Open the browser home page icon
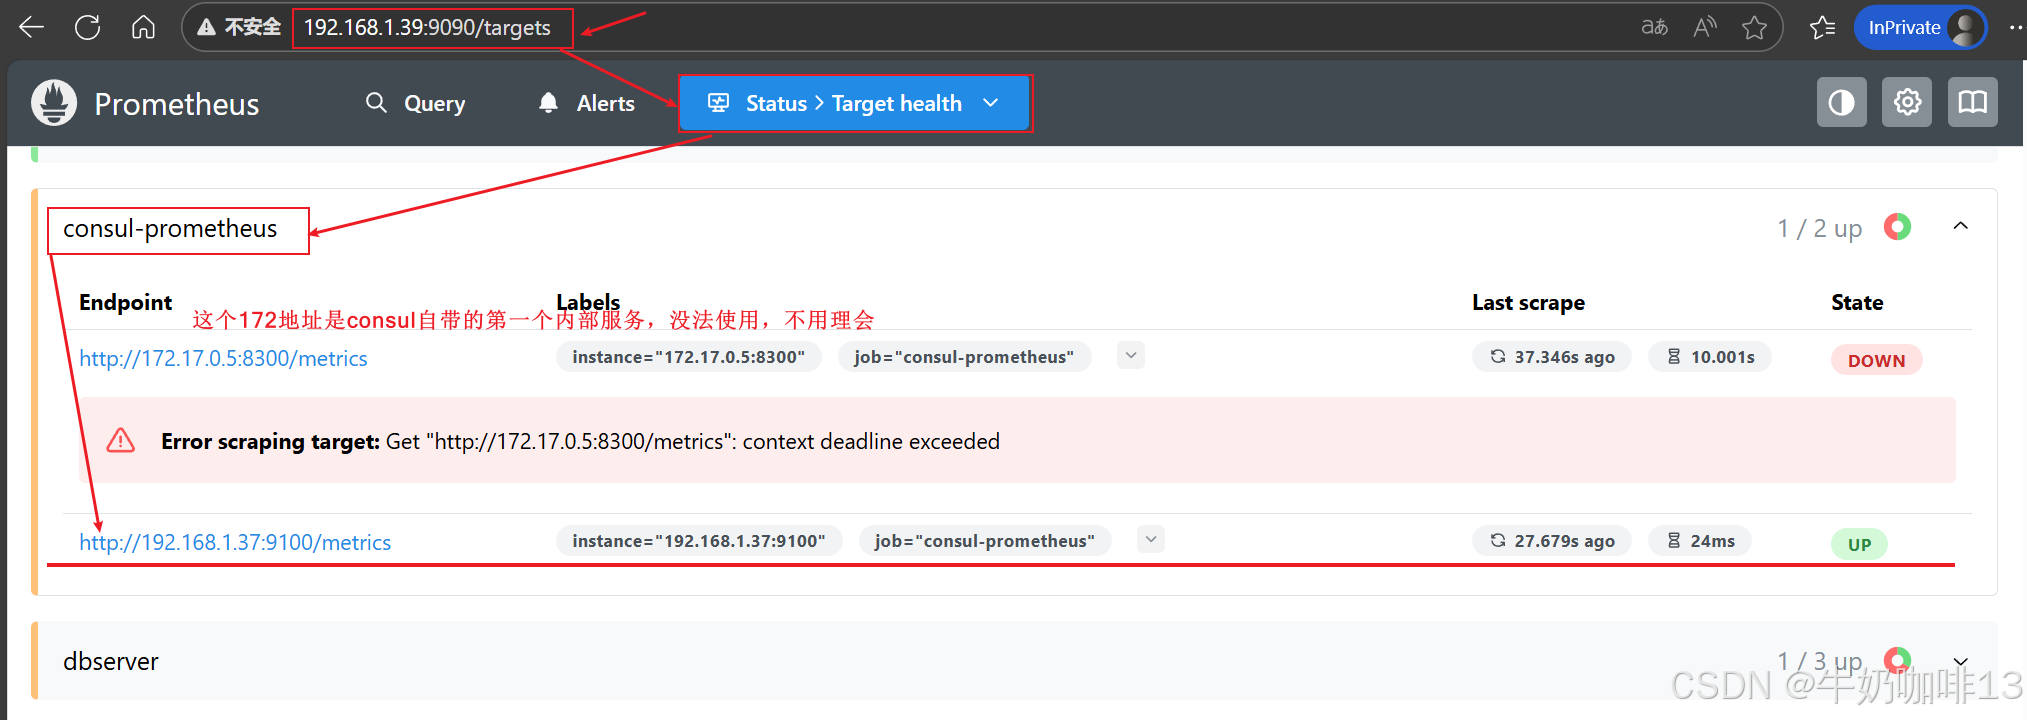Screen dimensions: 2027x720 coord(143,27)
